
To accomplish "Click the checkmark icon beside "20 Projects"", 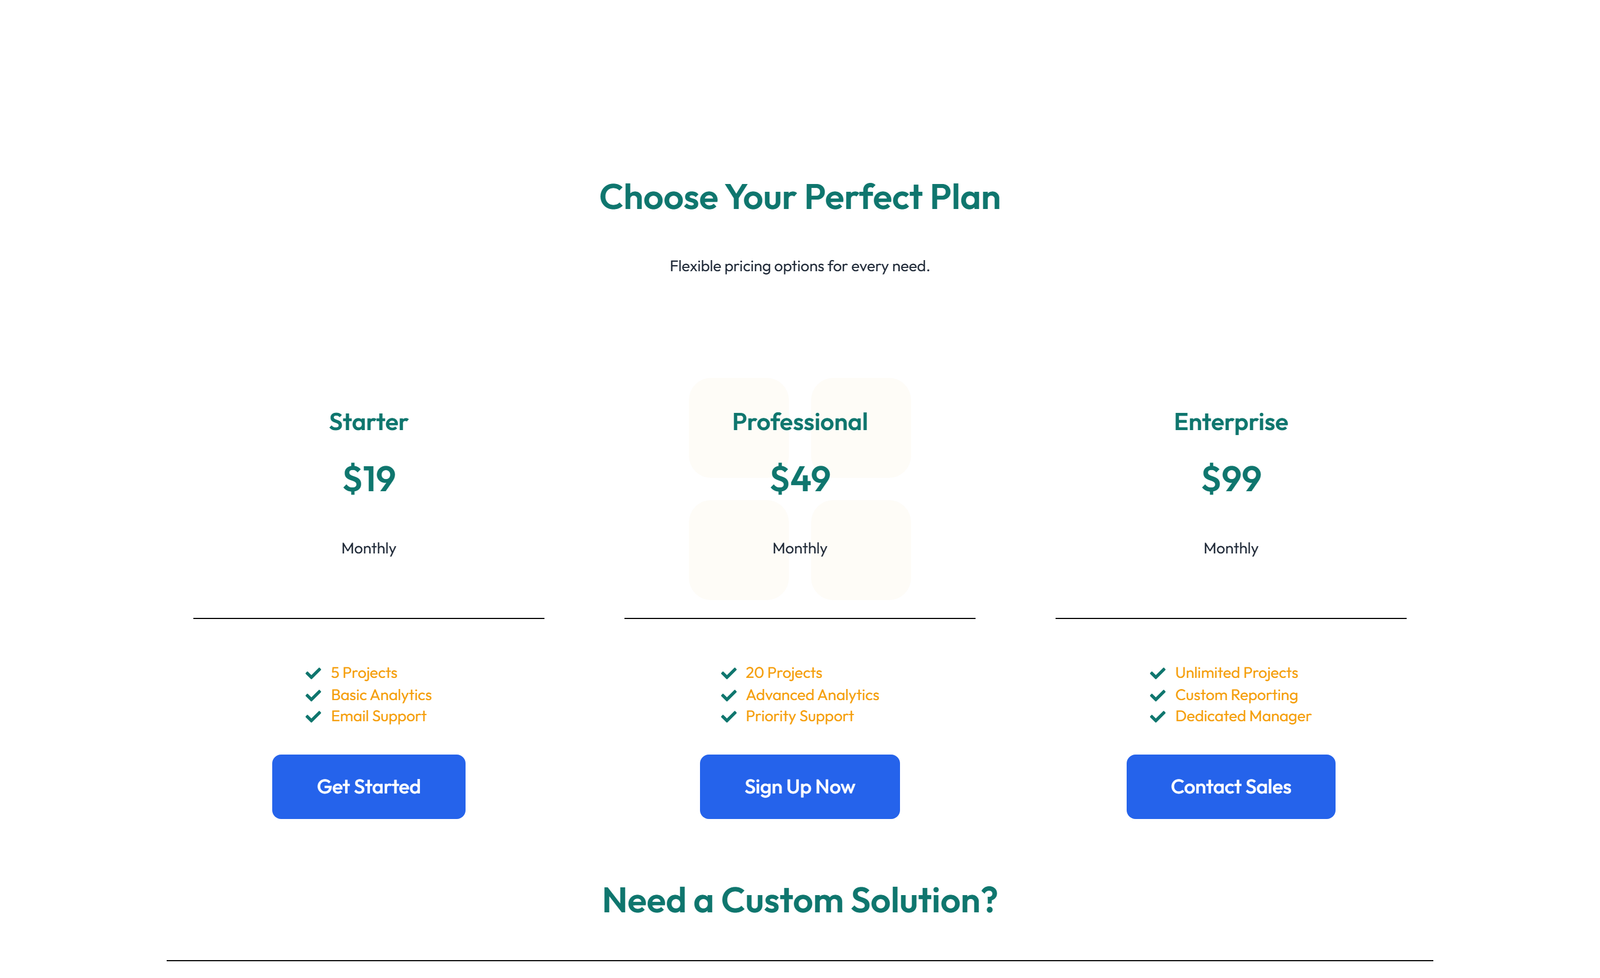I will [x=728, y=673].
